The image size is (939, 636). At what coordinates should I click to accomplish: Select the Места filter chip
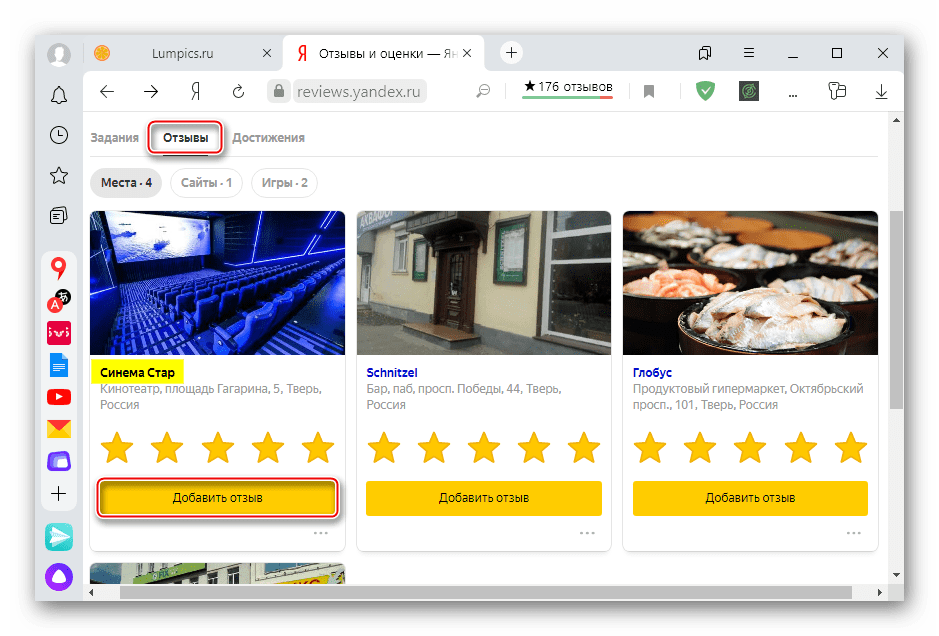(126, 183)
